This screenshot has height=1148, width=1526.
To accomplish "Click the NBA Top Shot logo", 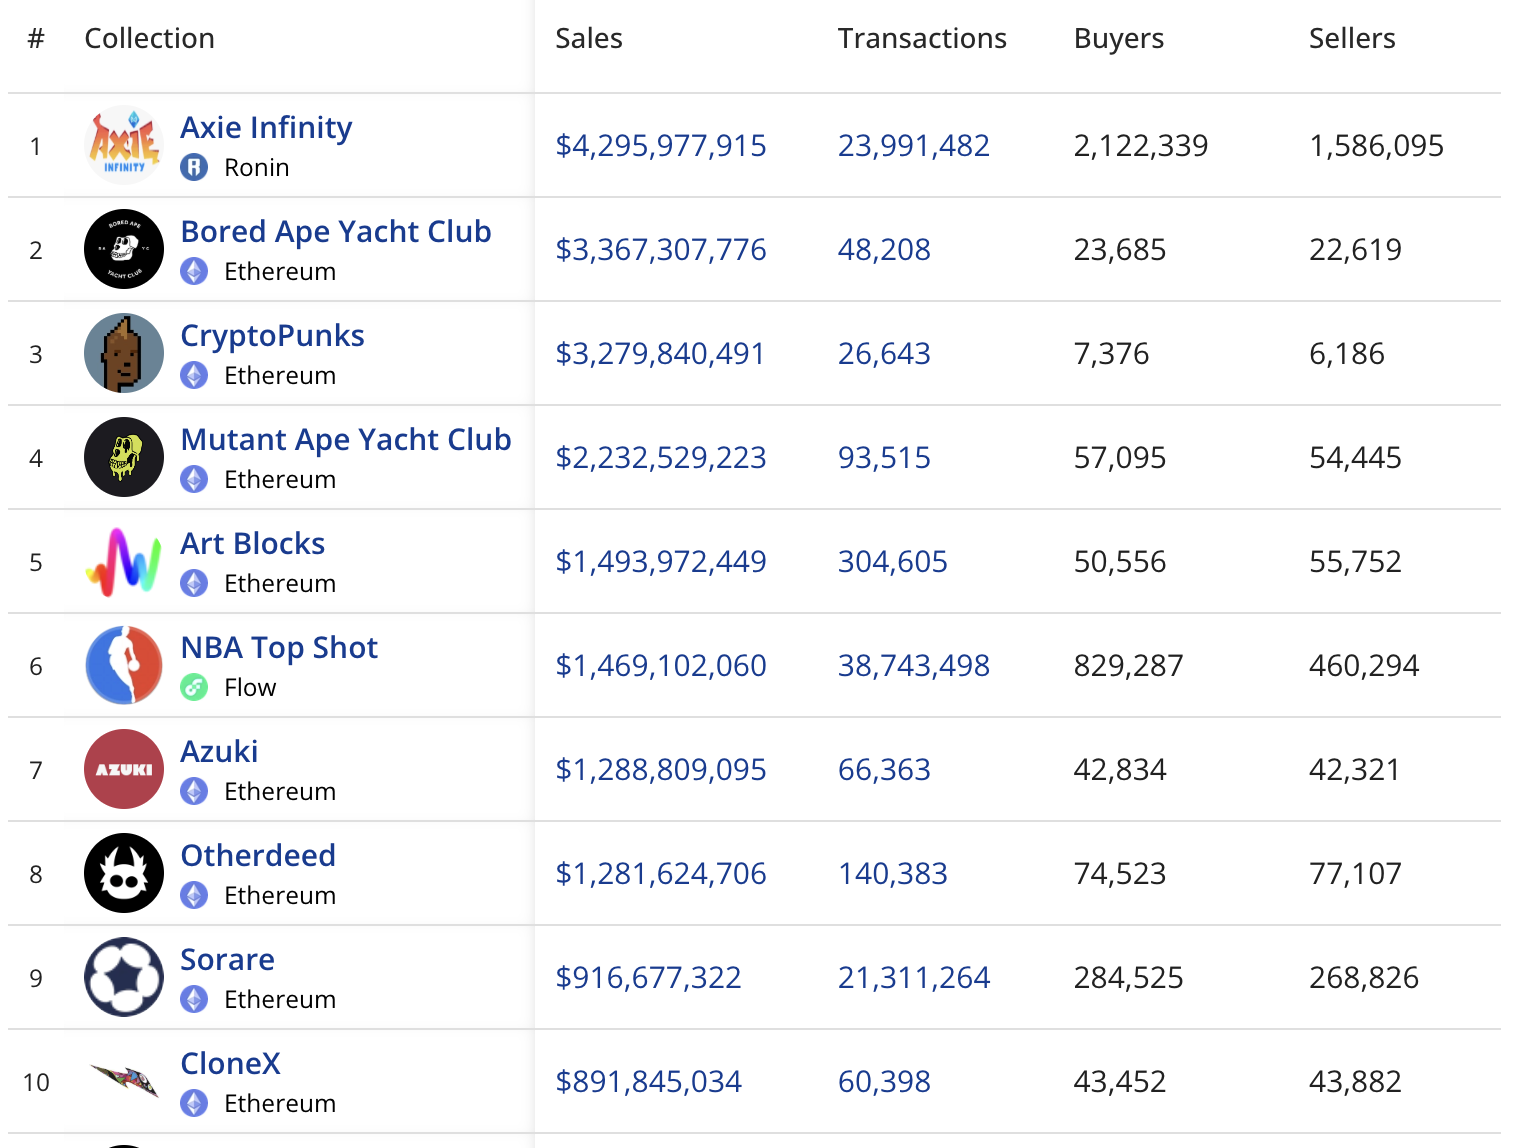I will pos(124,666).
